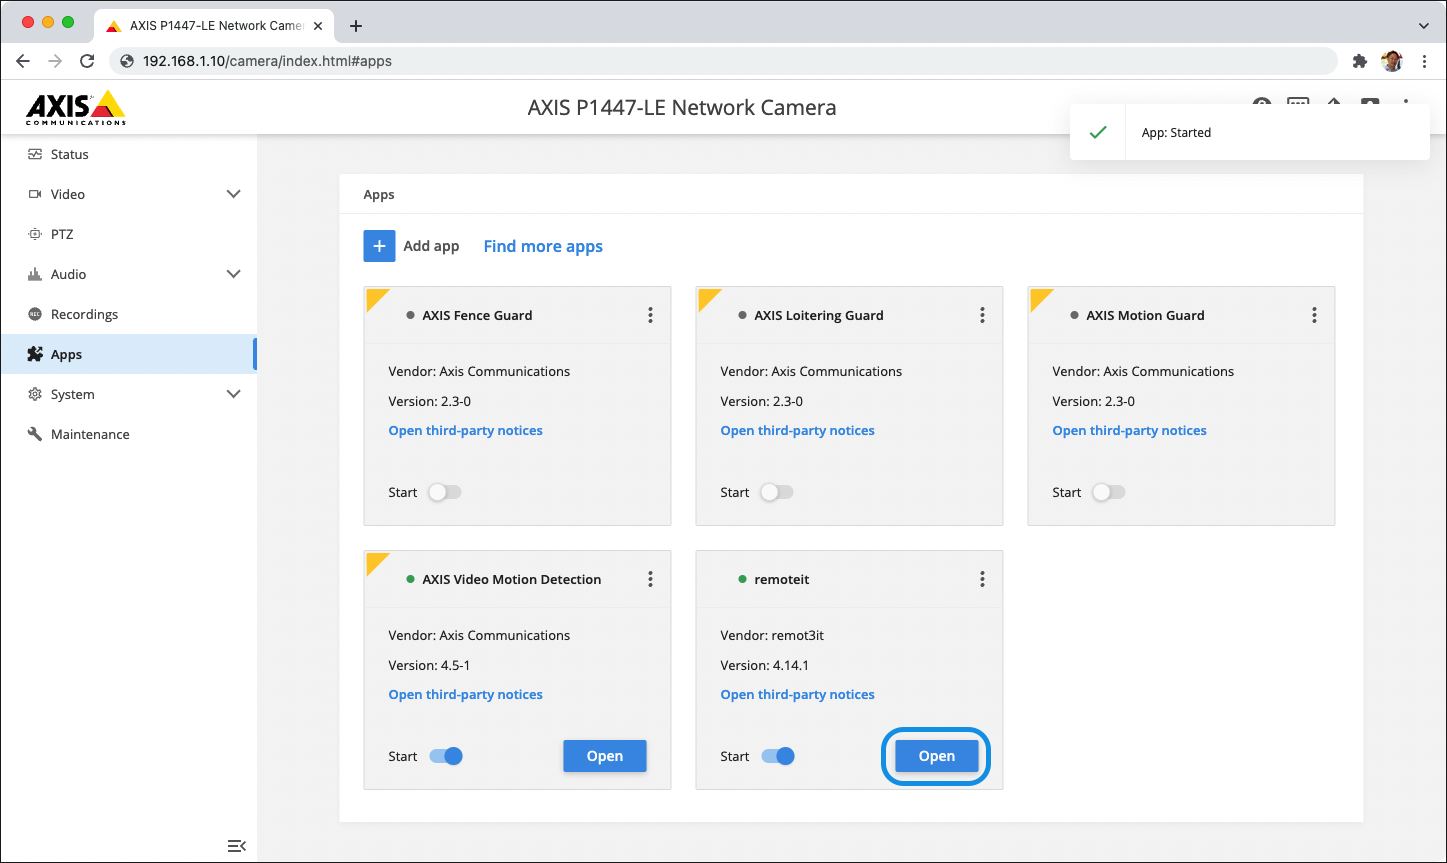Viewport: 1447px width, 863px height.
Task: Click the AXIS Video Motion Detection title
Action: 512,579
